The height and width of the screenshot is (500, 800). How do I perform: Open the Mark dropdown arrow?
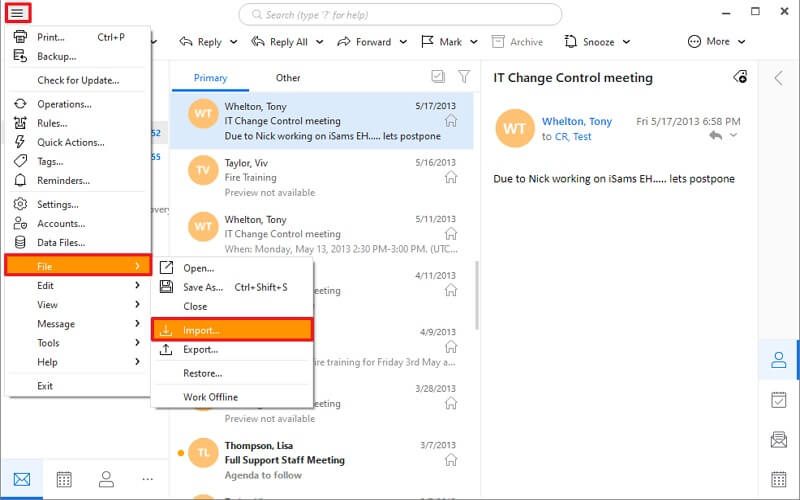(474, 42)
